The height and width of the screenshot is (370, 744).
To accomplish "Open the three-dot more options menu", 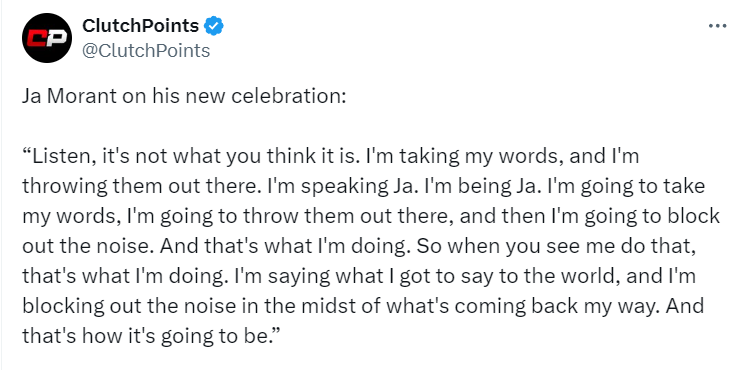I will coord(717,26).
